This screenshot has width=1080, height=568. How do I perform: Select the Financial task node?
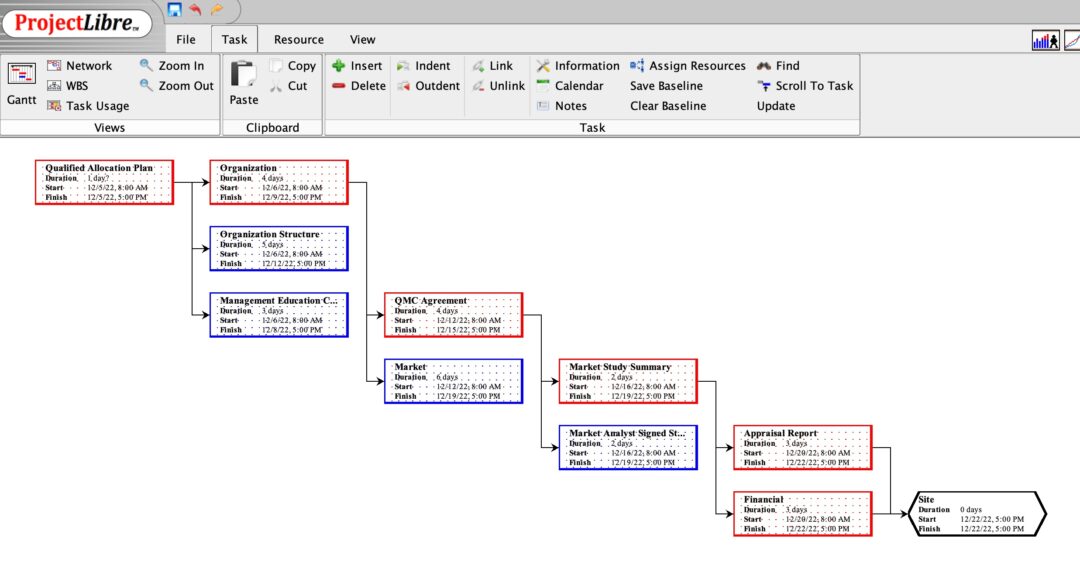point(802,514)
